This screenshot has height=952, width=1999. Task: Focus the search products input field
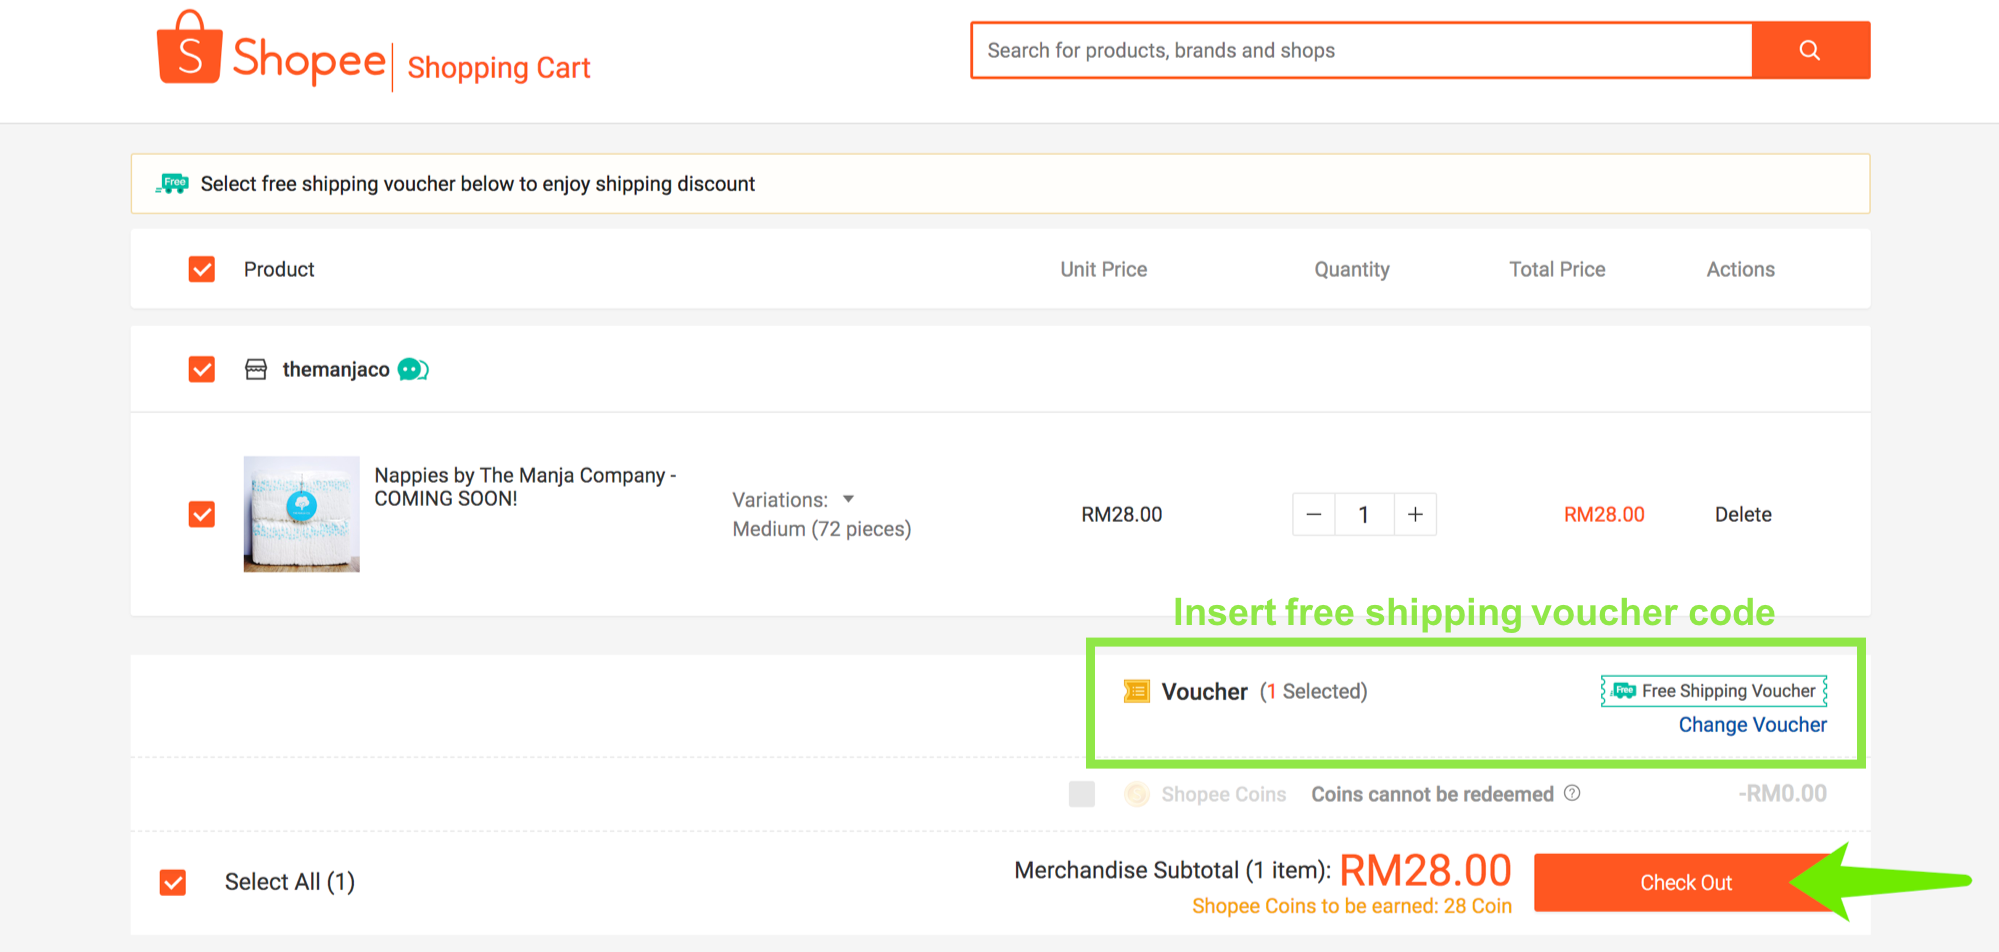click(1361, 50)
